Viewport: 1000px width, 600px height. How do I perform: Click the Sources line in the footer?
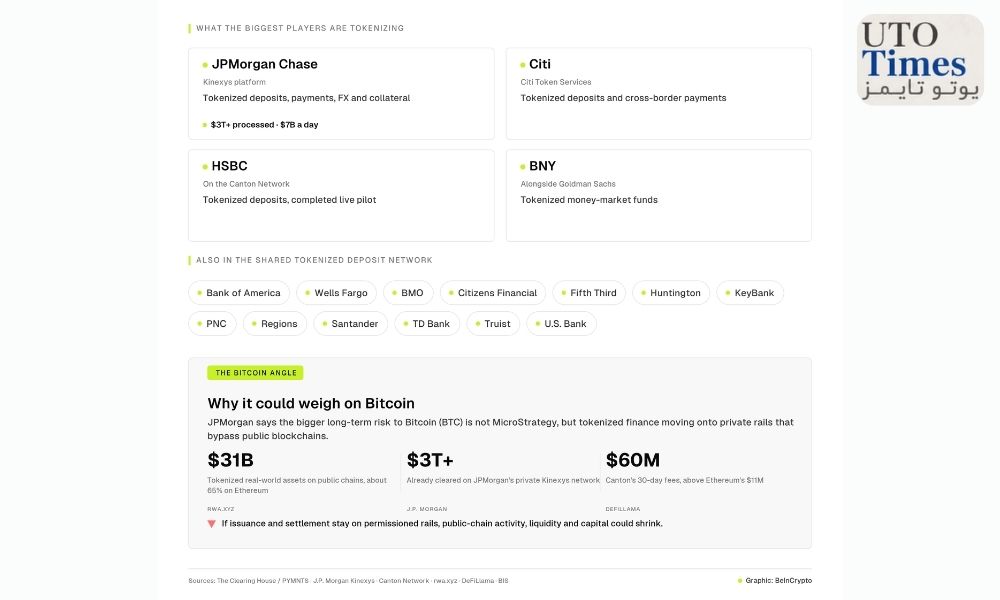348,581
